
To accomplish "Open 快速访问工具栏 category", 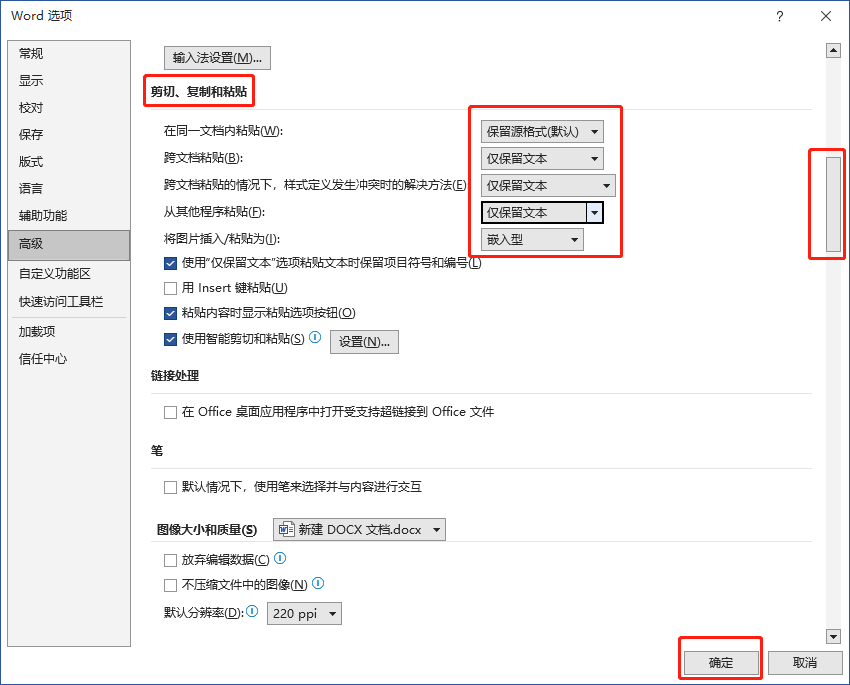I will coord(69,302).
